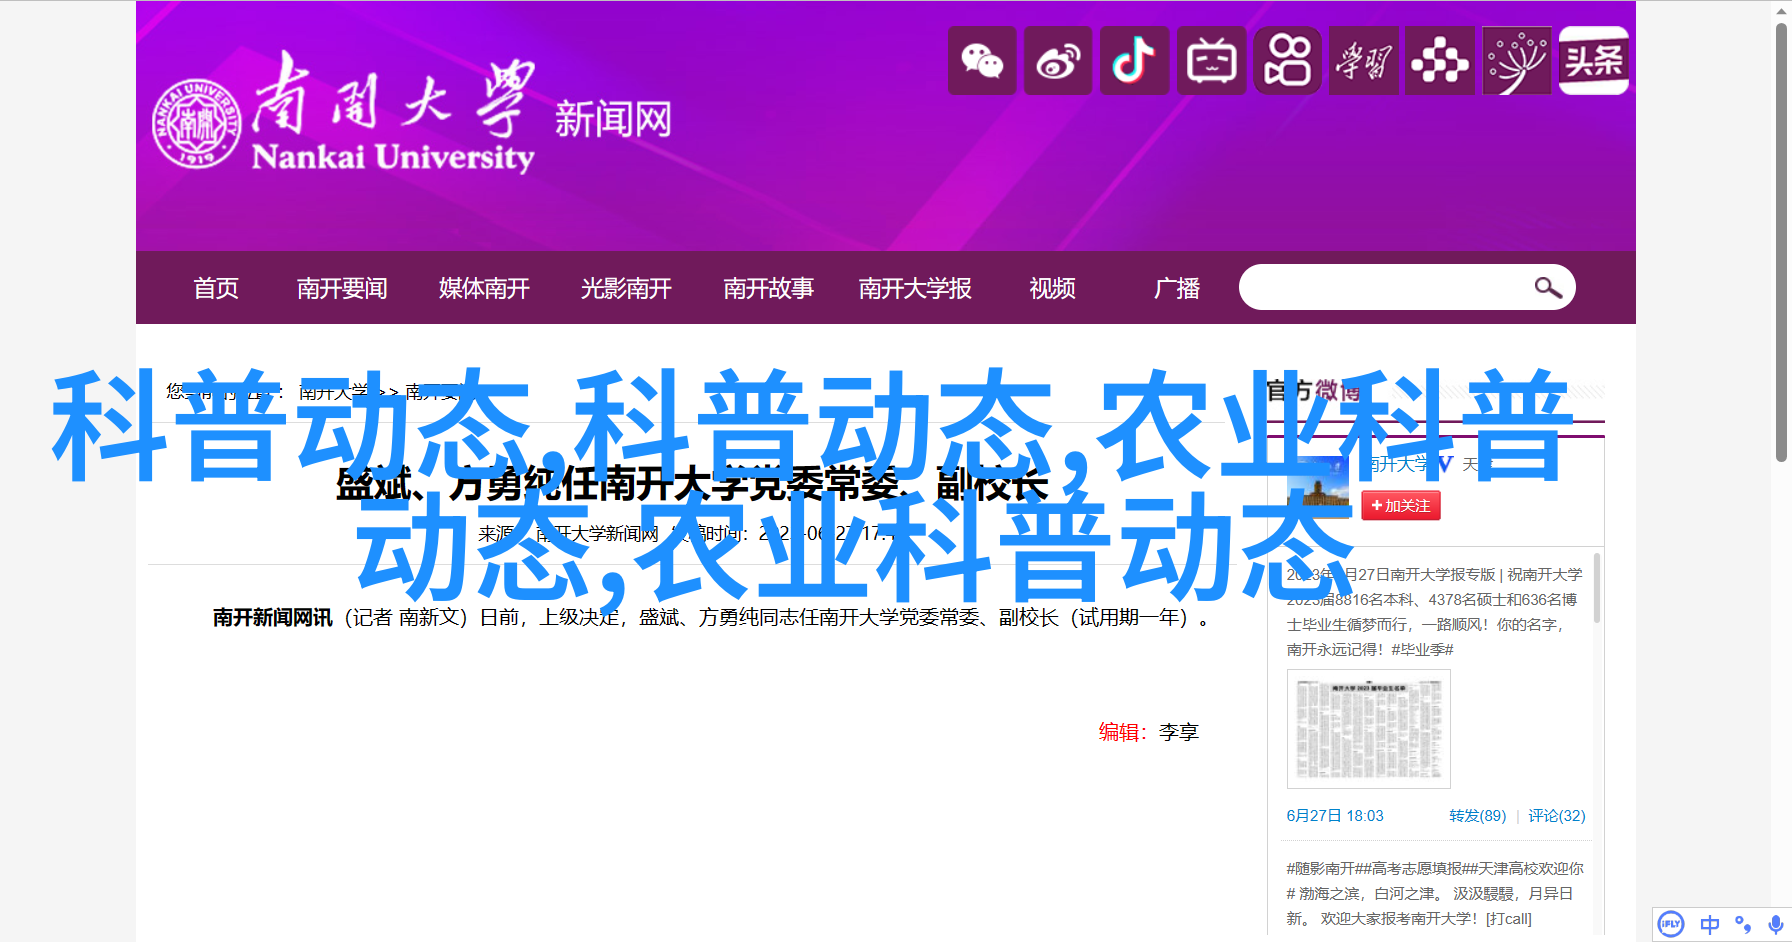Toggle the 中 Chinese input mode icon

pyautogui.click(x=1710, y=924)
